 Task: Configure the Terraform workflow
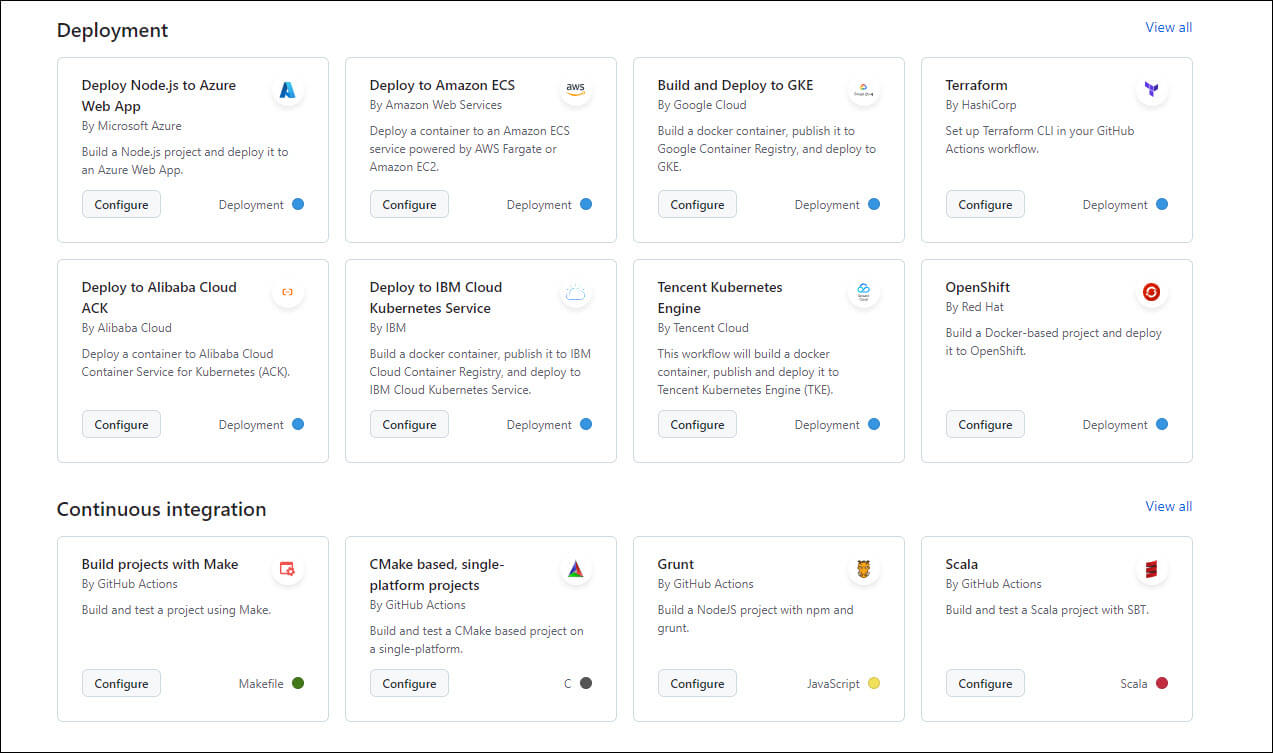[985, 204]
